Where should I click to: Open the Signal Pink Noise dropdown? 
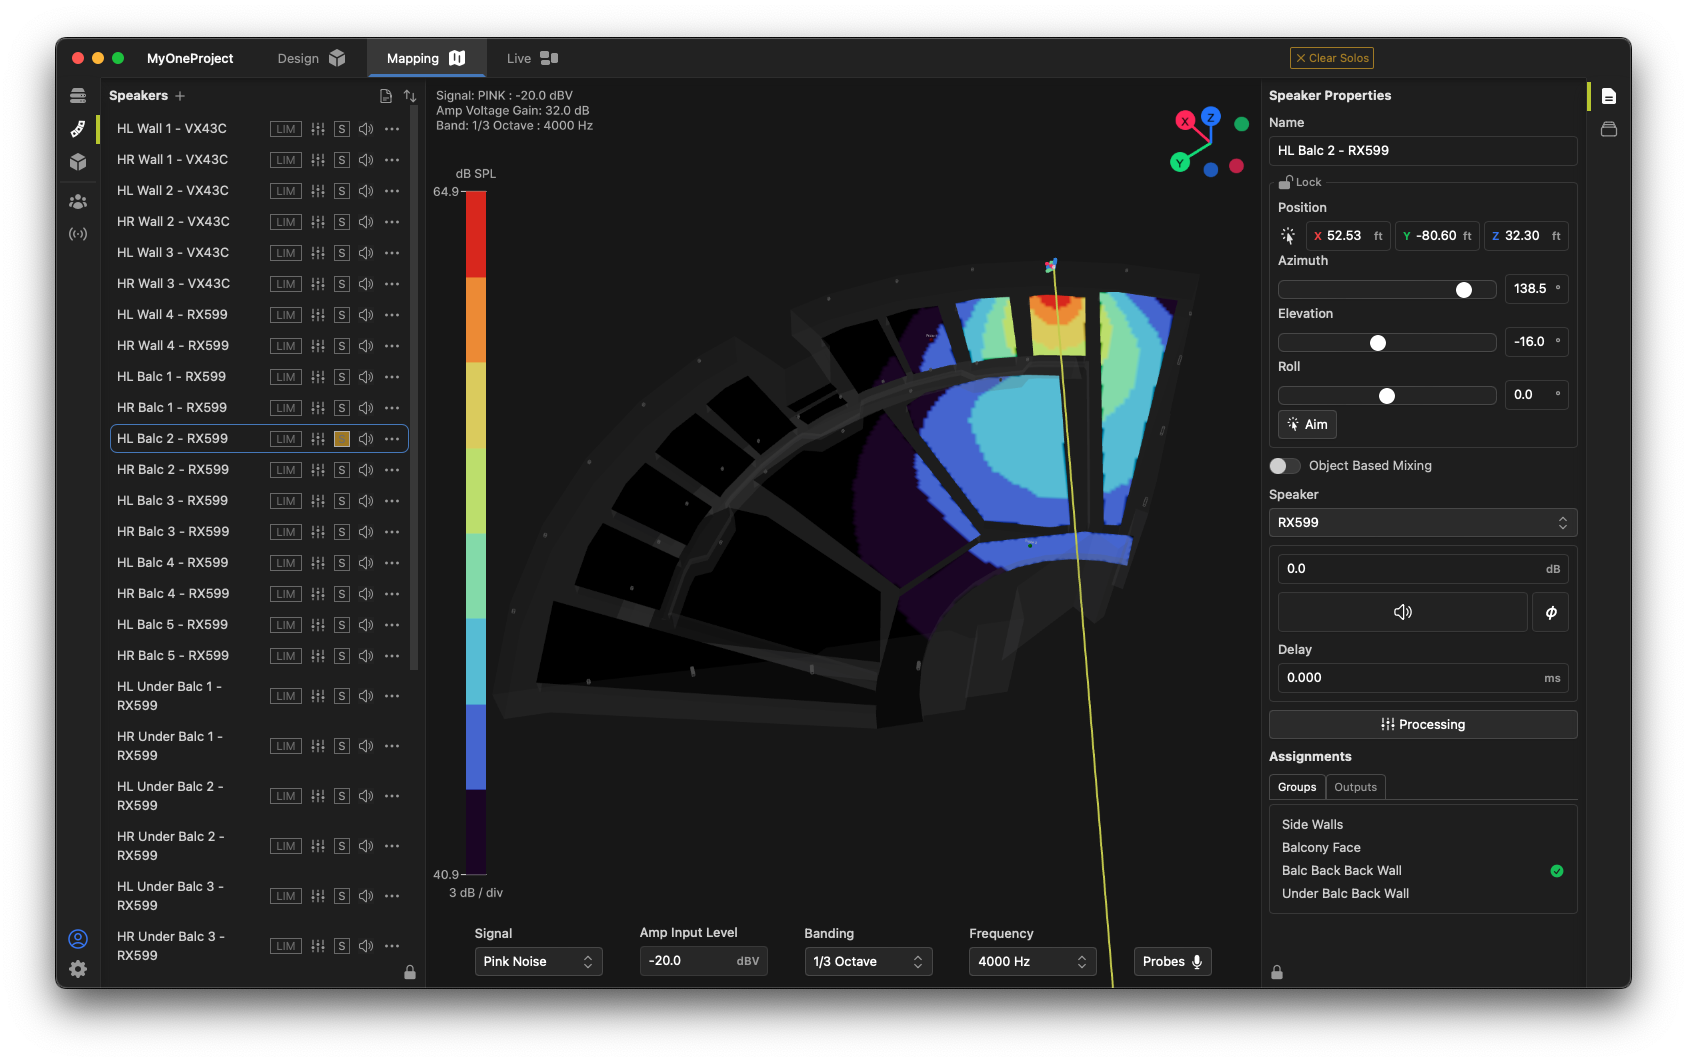[538, 961]
